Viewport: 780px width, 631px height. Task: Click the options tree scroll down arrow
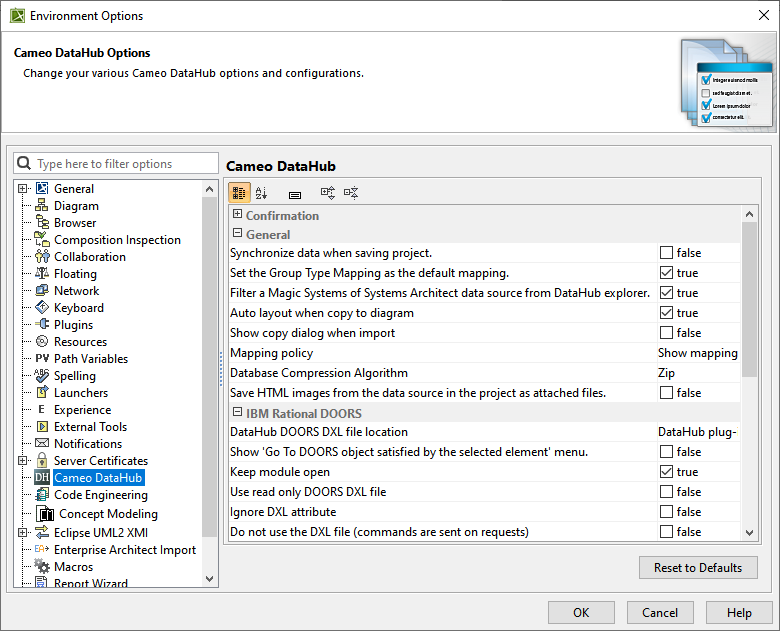click(x=209, y=579)
